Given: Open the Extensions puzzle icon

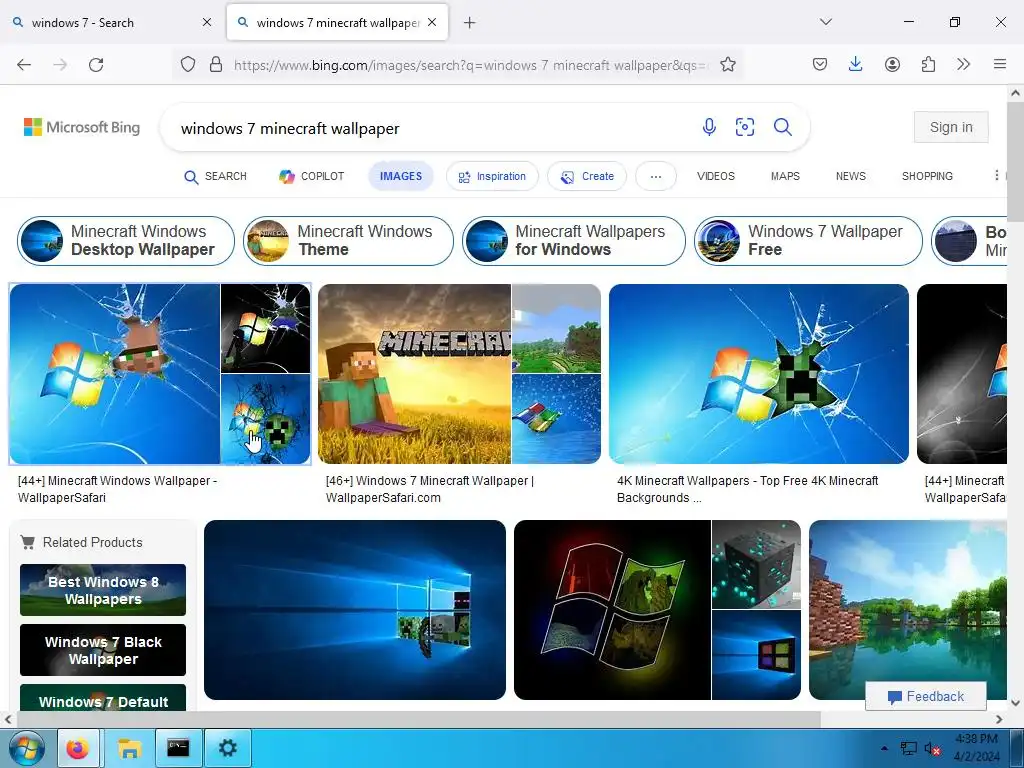Looking at the screenshot, I should coord(928,64).
